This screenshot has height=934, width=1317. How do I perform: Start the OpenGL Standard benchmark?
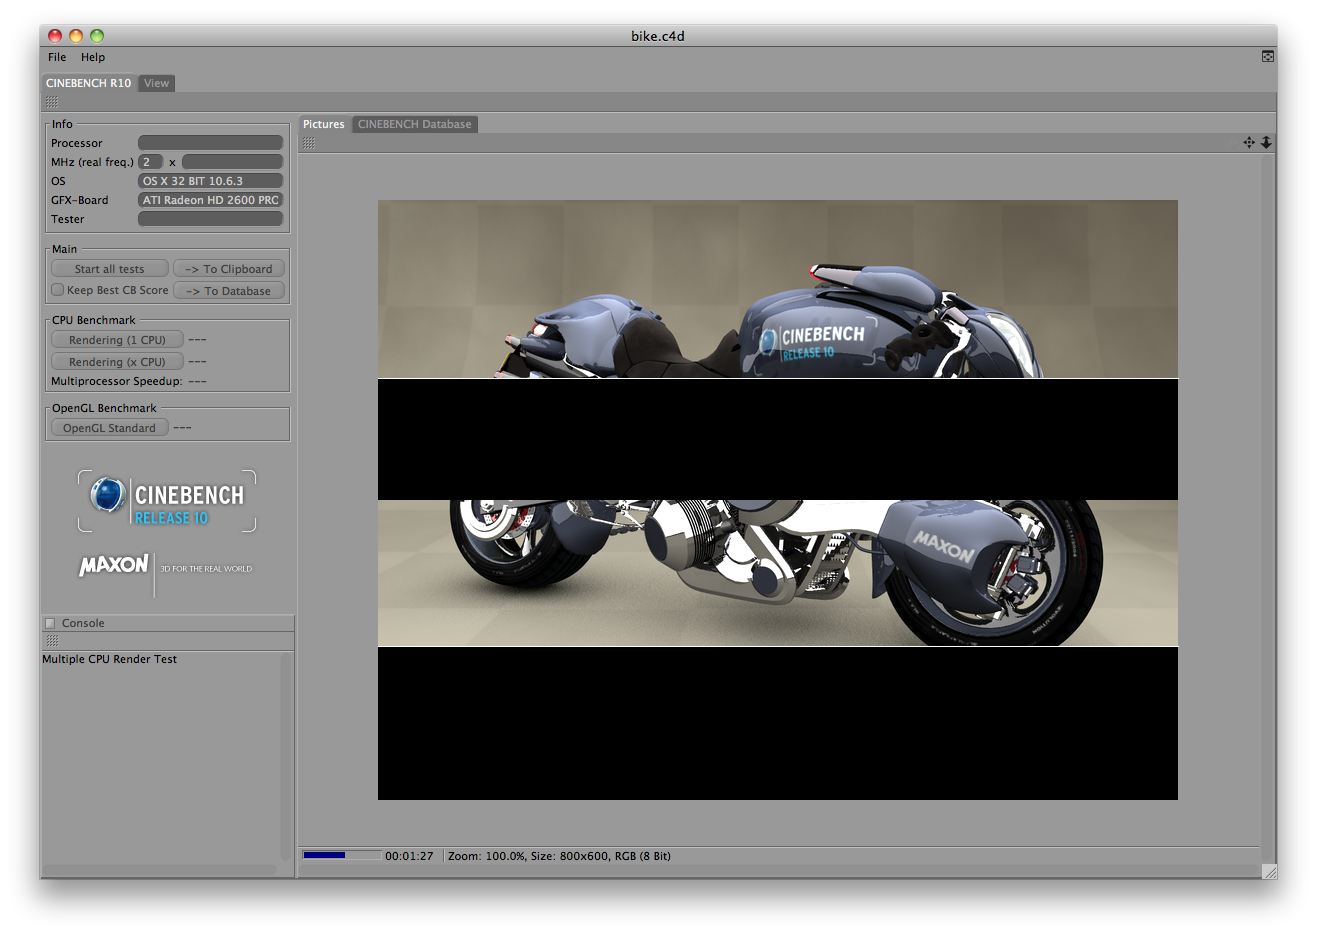[x=110, y=428]
